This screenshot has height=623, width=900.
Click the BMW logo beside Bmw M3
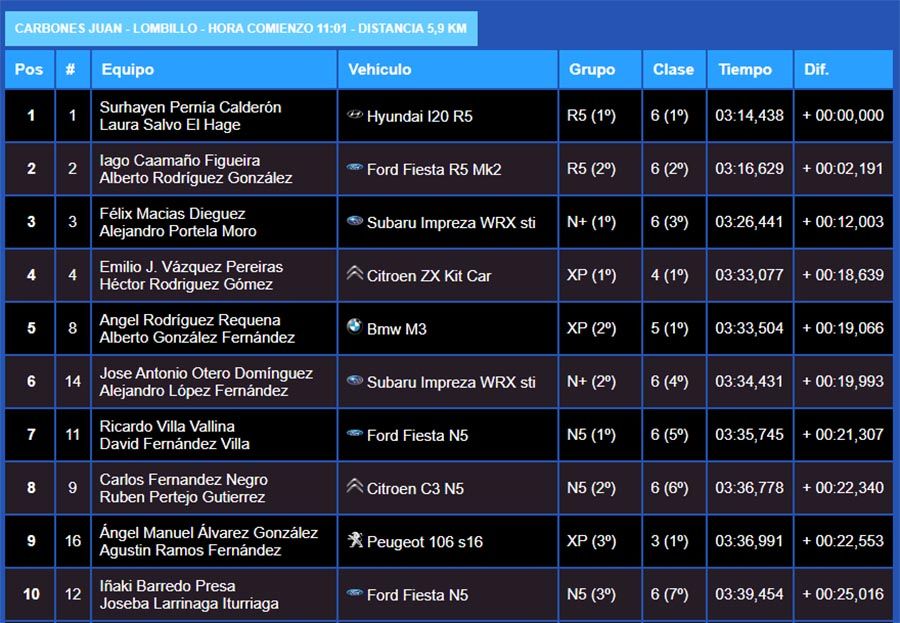coord(354,326)
